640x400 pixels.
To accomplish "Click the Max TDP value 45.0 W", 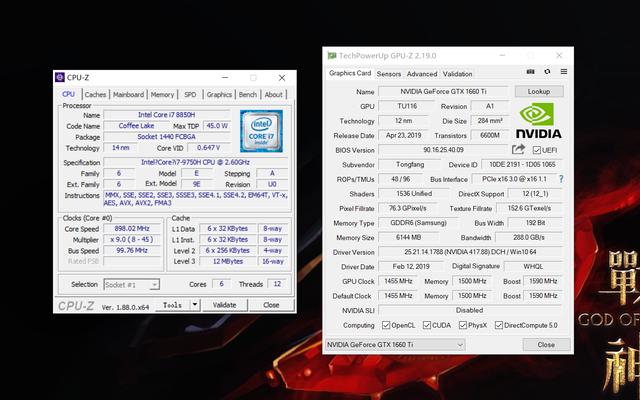I will (217, 126).
